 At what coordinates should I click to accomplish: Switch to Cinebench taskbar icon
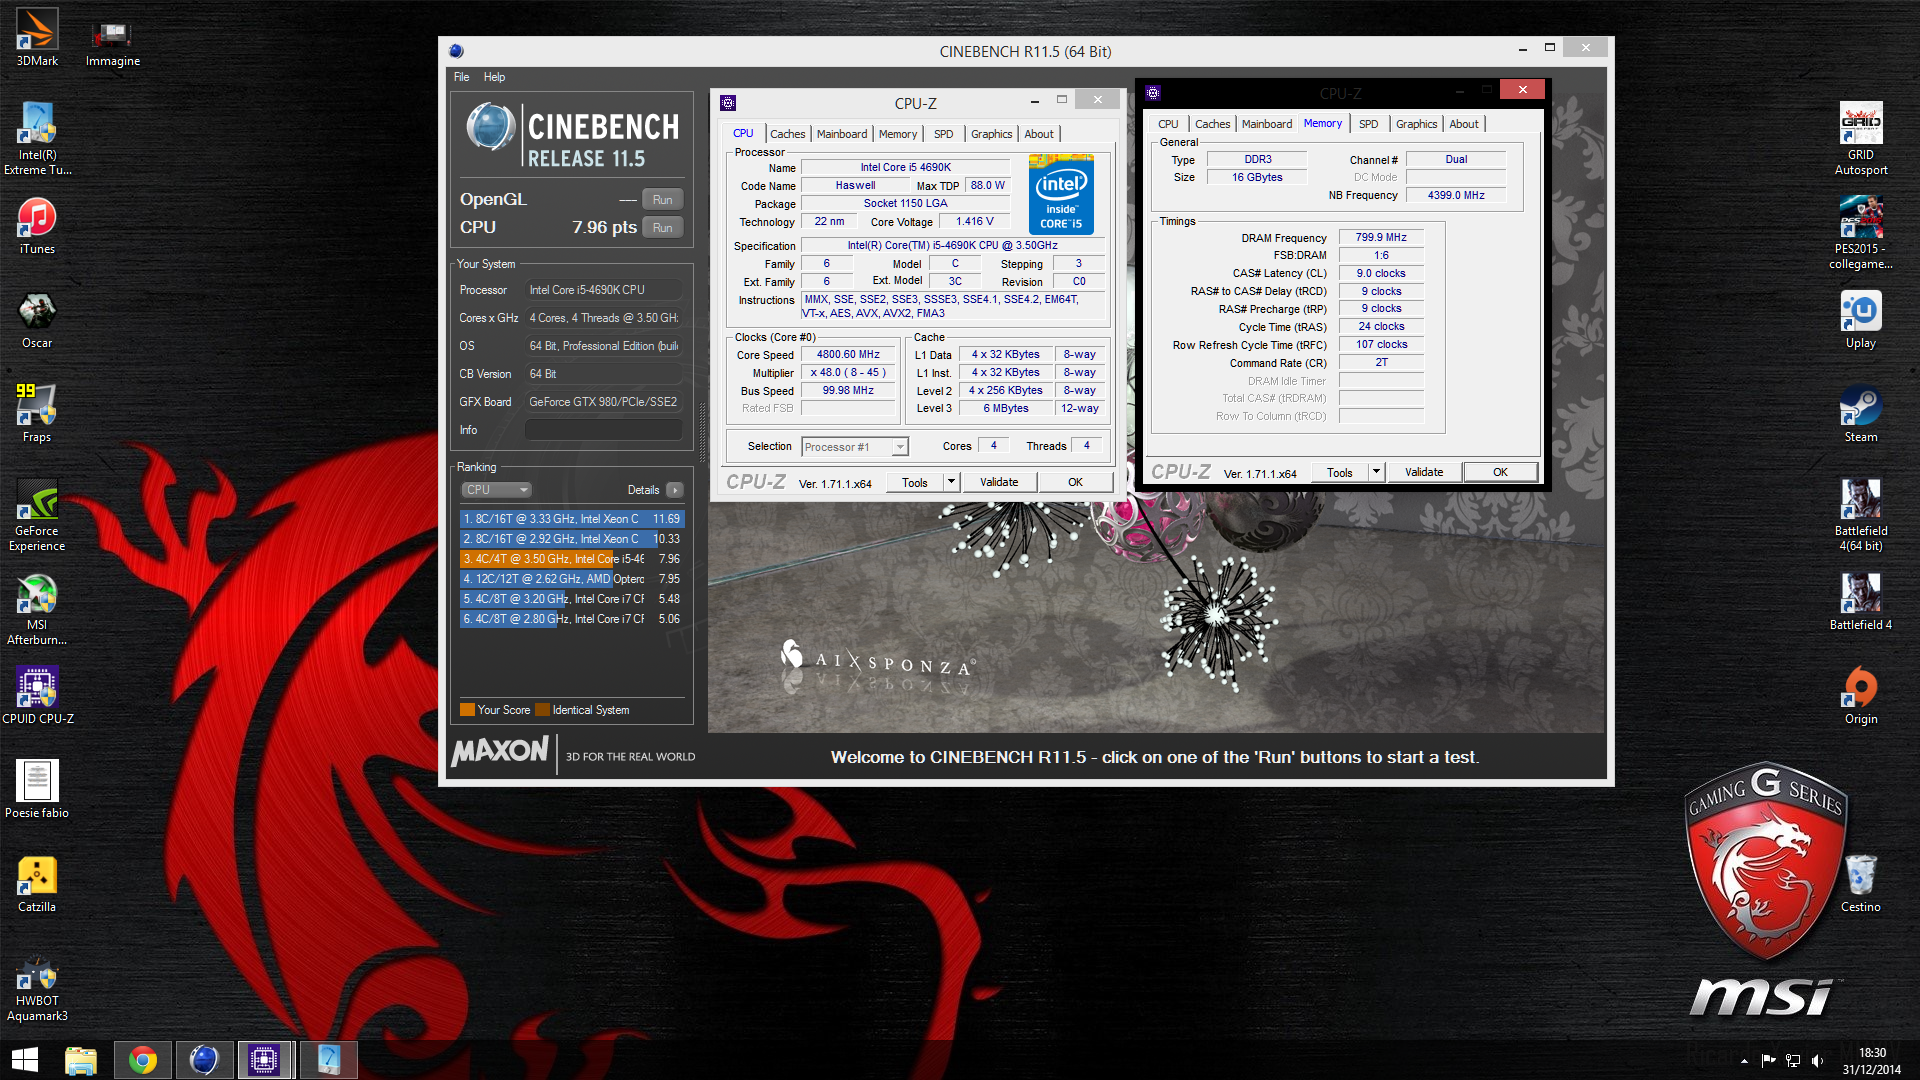tap(204, 1060)
